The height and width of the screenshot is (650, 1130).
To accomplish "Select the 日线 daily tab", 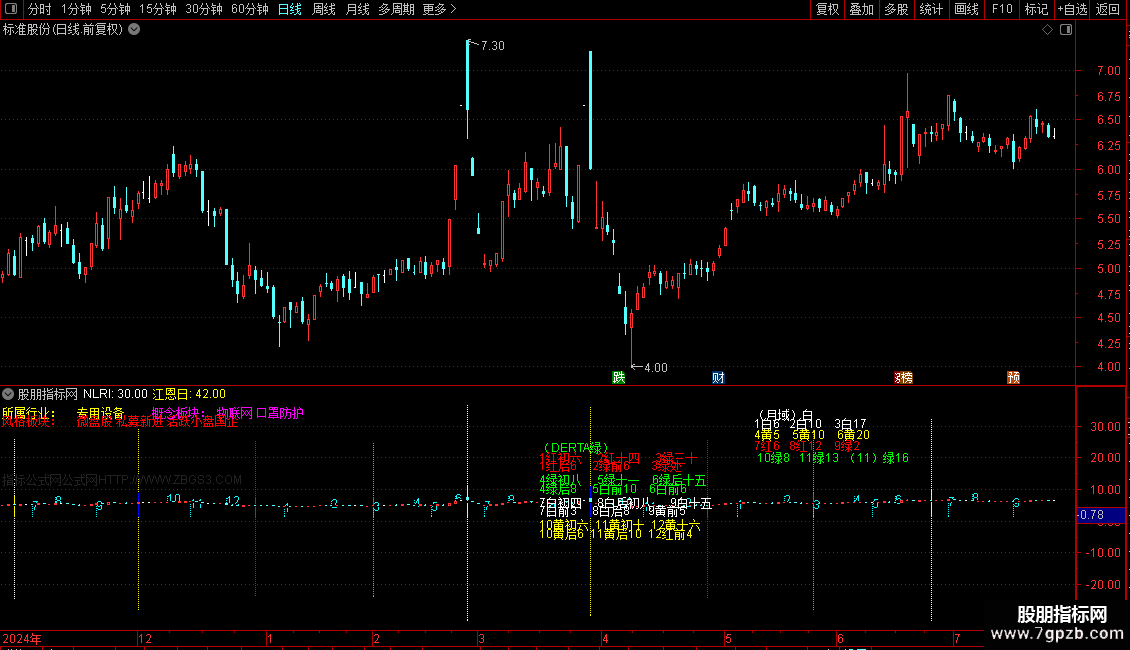I will (x=290, y=9).
